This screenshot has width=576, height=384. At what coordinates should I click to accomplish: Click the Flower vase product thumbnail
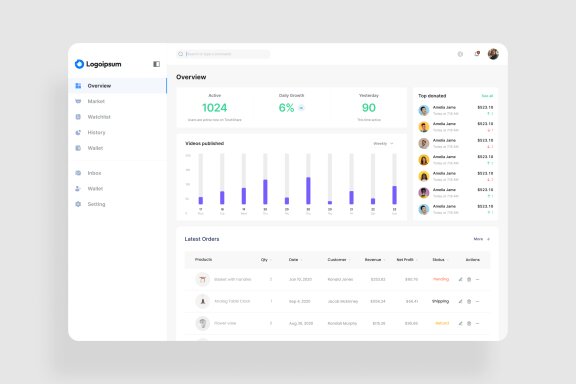click(202, 323)
